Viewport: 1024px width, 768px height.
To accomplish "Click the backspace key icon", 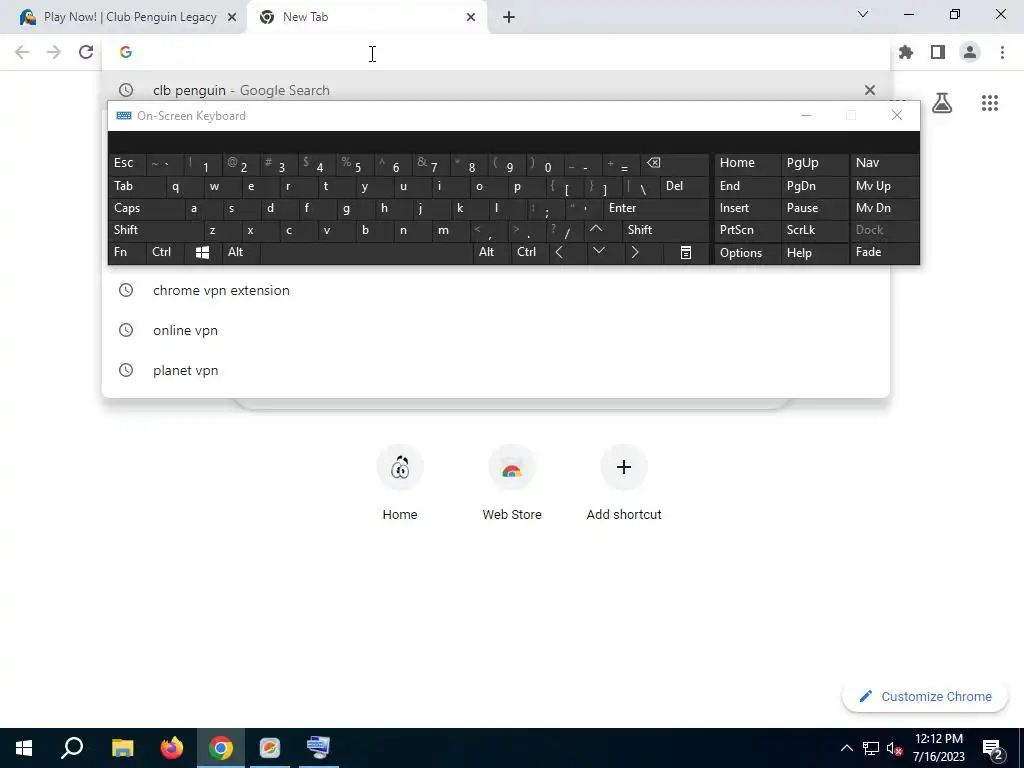I will click(675, 163).
